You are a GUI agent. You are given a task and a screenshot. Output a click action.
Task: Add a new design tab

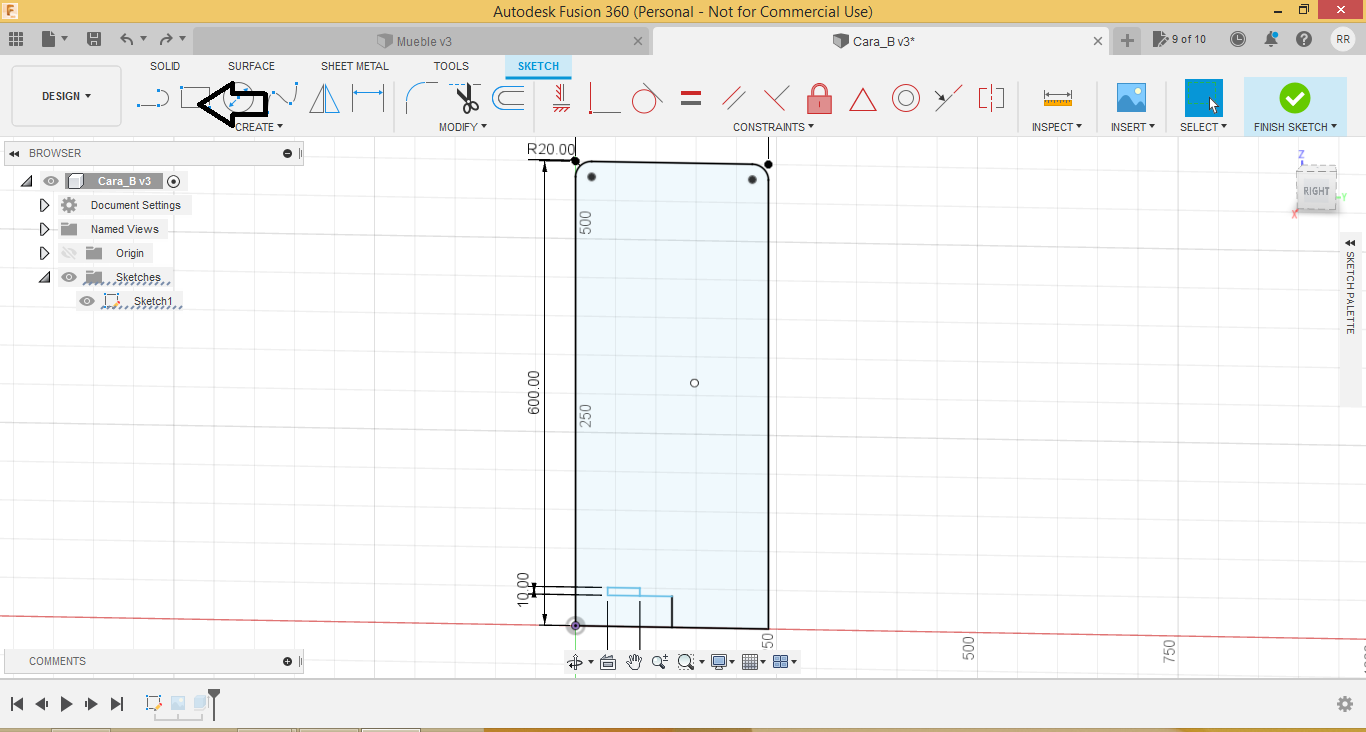tap(1127, 40)
